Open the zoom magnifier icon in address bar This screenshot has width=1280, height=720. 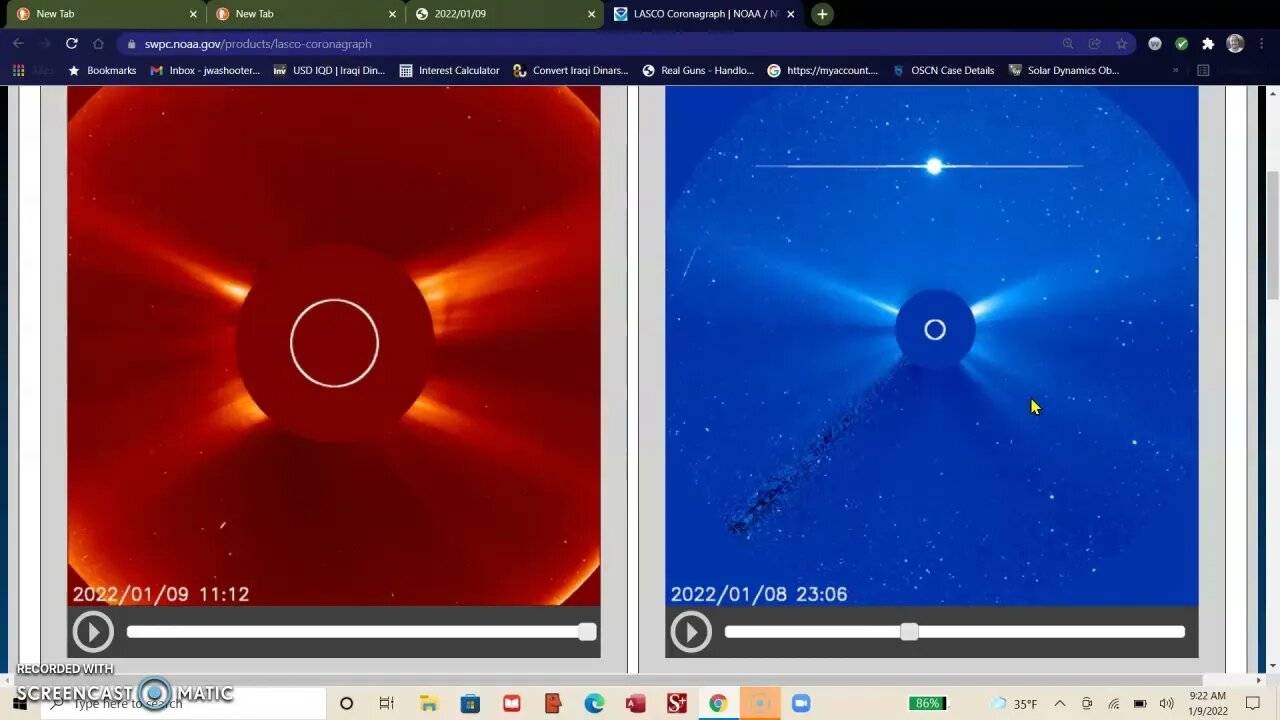coord(1068,44)
